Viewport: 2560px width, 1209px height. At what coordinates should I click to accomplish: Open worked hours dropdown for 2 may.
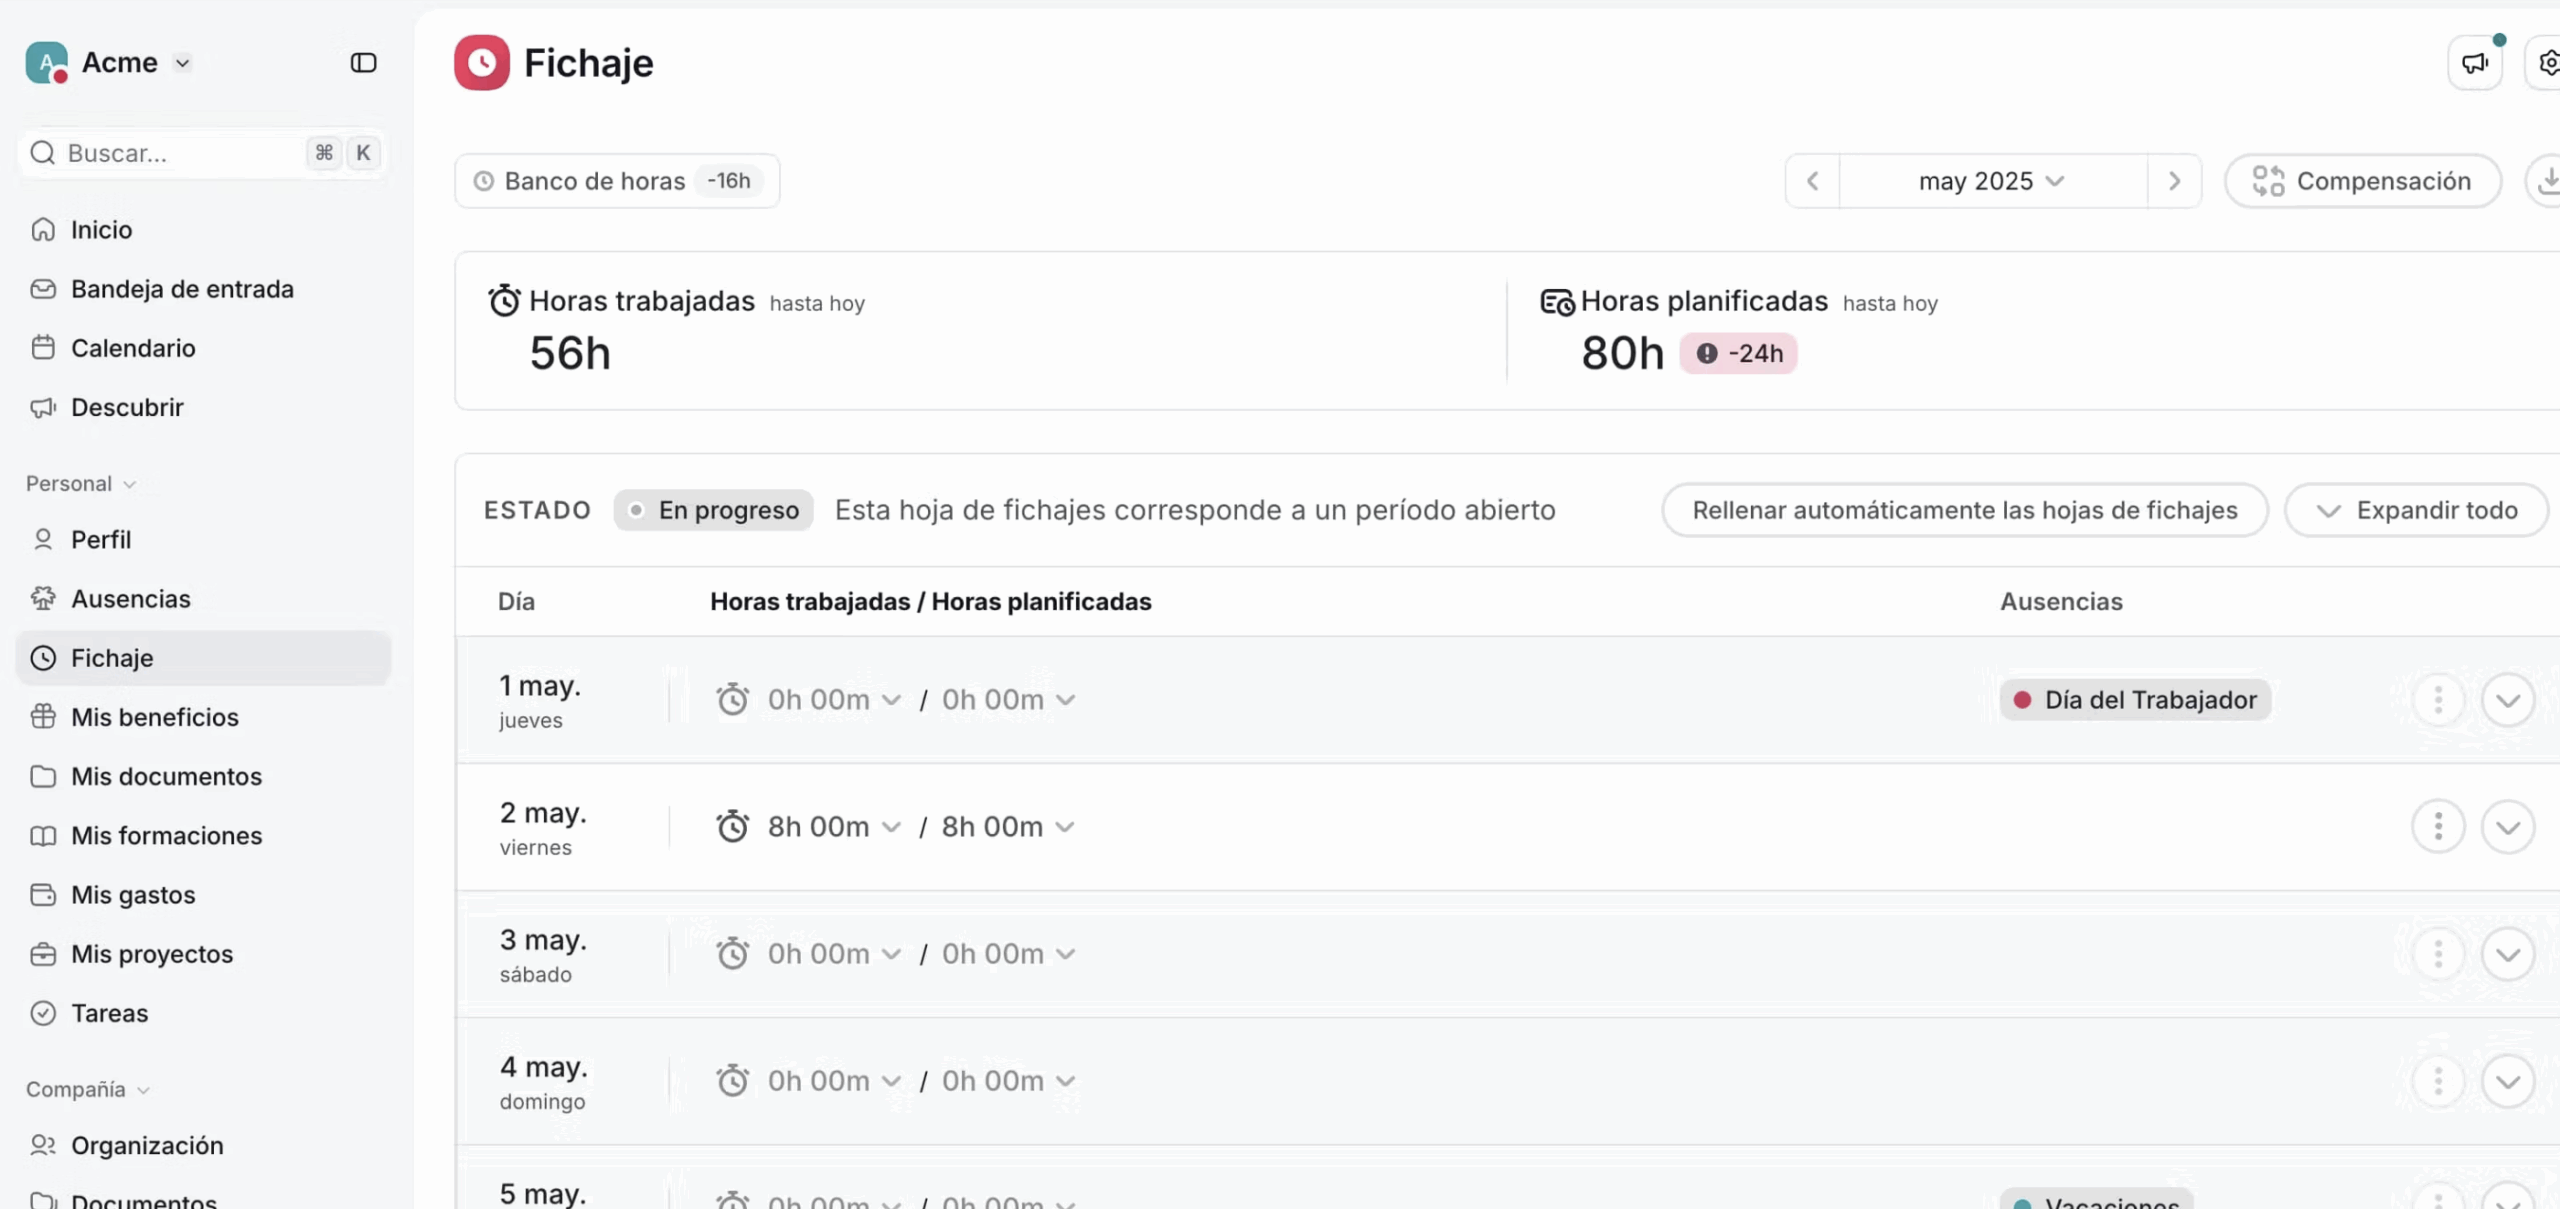[x=834, y=827]
